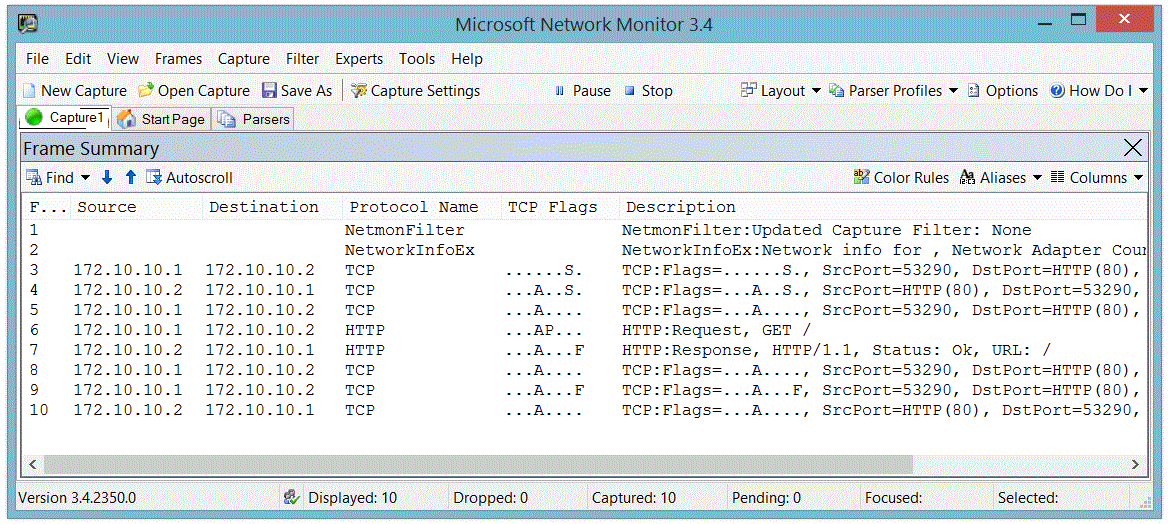1168x524 pixels.
Task: Click the Save As floppy disk icon
Action: tap(270, 91)
